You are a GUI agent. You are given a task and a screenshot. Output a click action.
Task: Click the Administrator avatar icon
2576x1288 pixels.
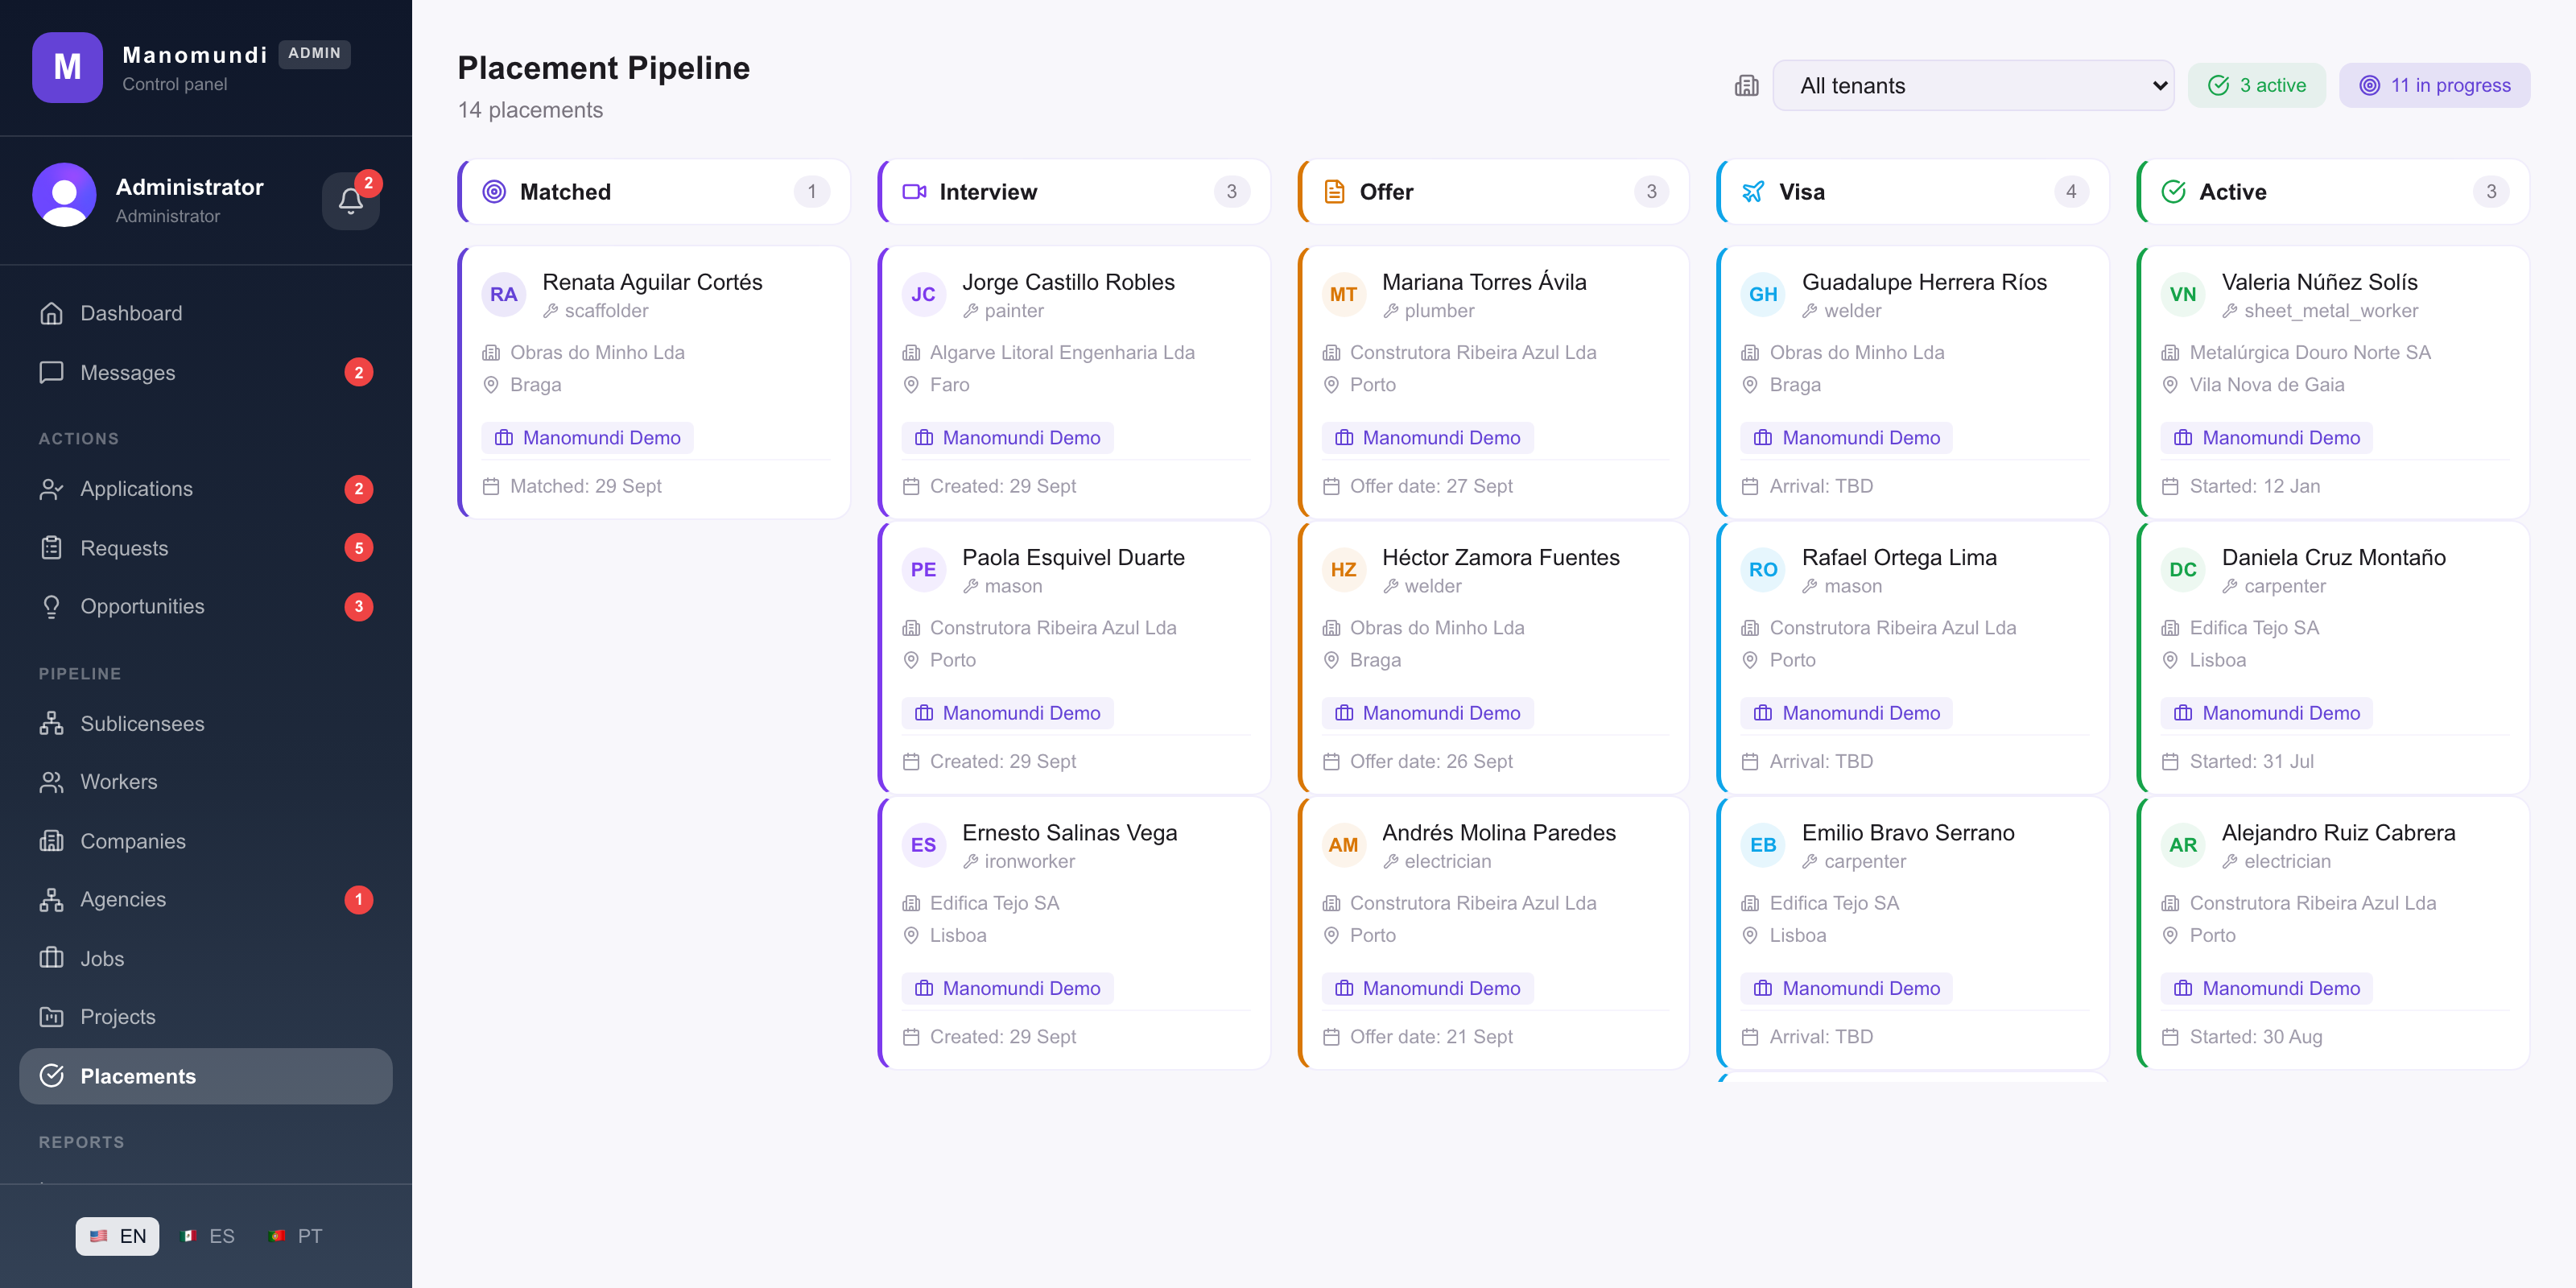pyautogui.click(x=64, y=195)
